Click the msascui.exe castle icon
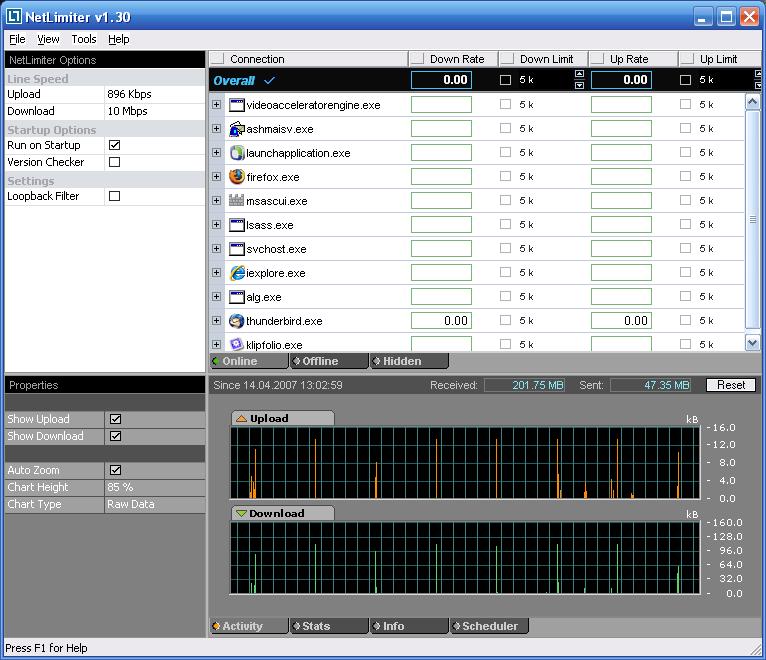 236,200
